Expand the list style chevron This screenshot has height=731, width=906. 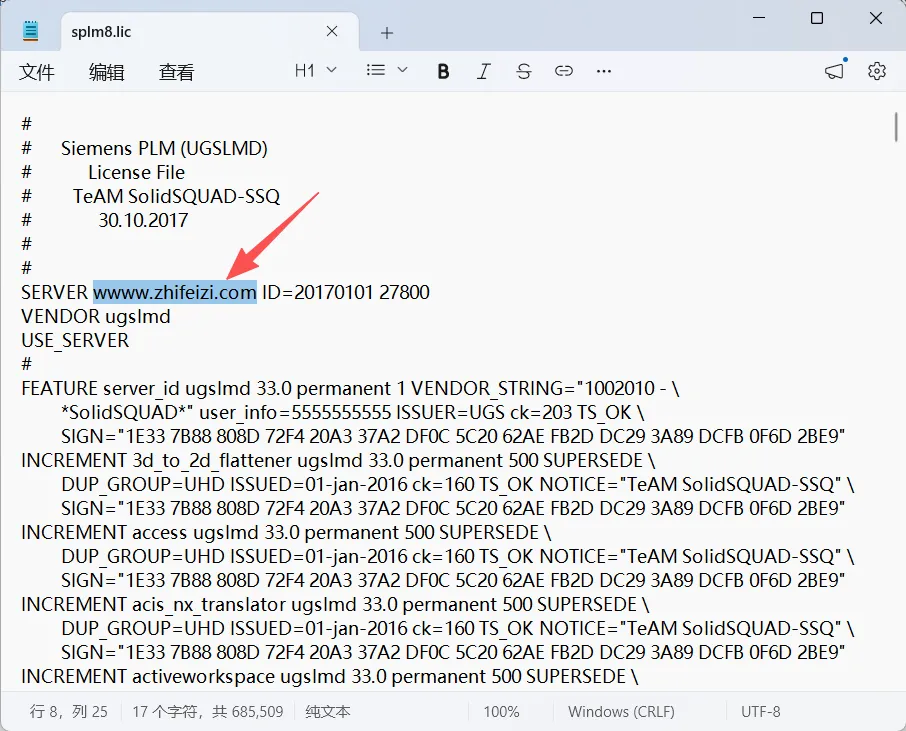point(403,70)
